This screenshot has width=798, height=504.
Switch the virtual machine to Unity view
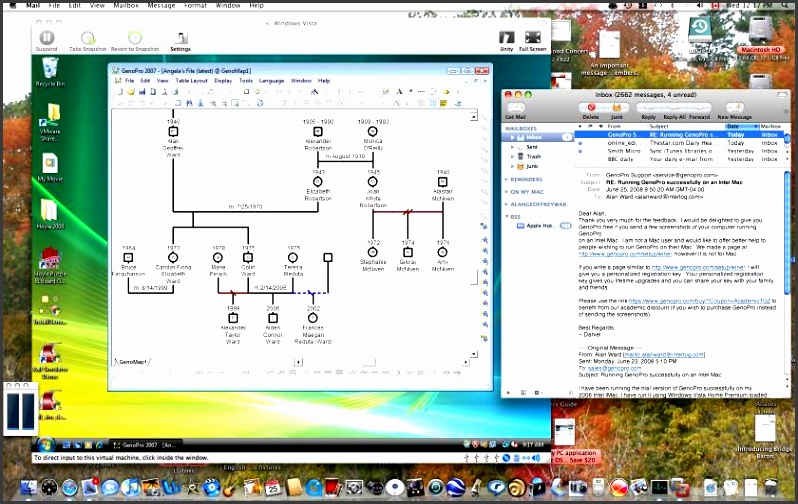[506, 38]
